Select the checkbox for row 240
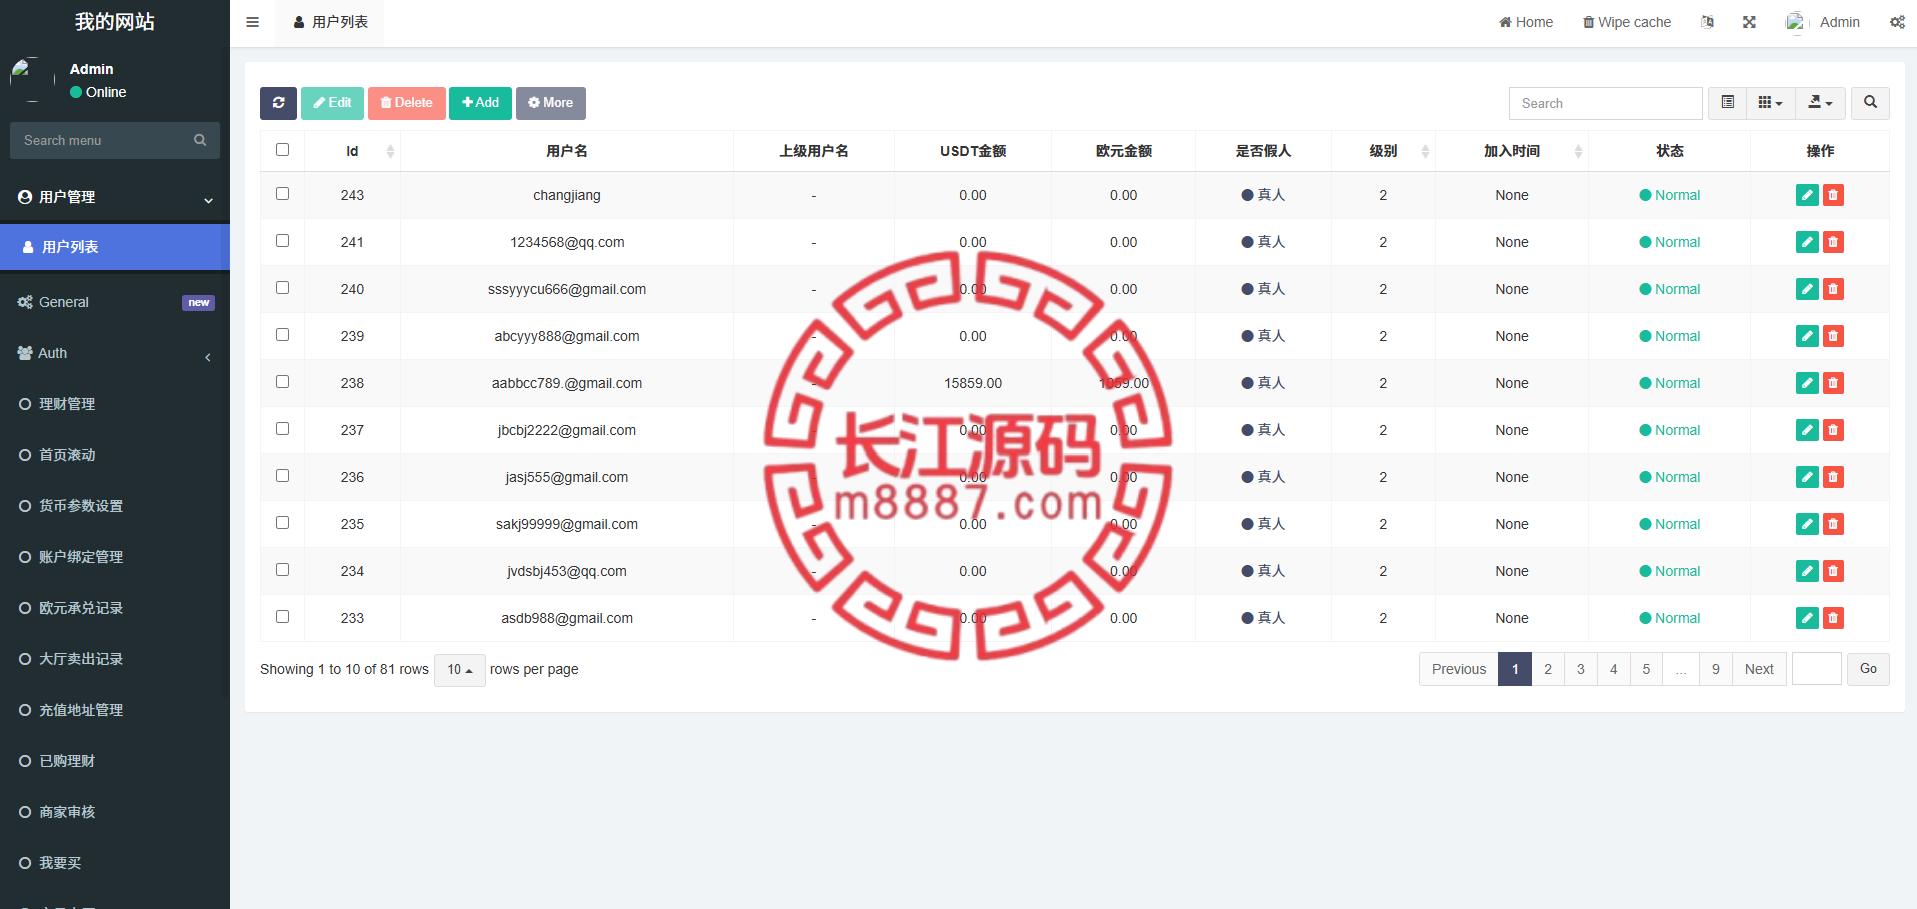 point(282,288)
